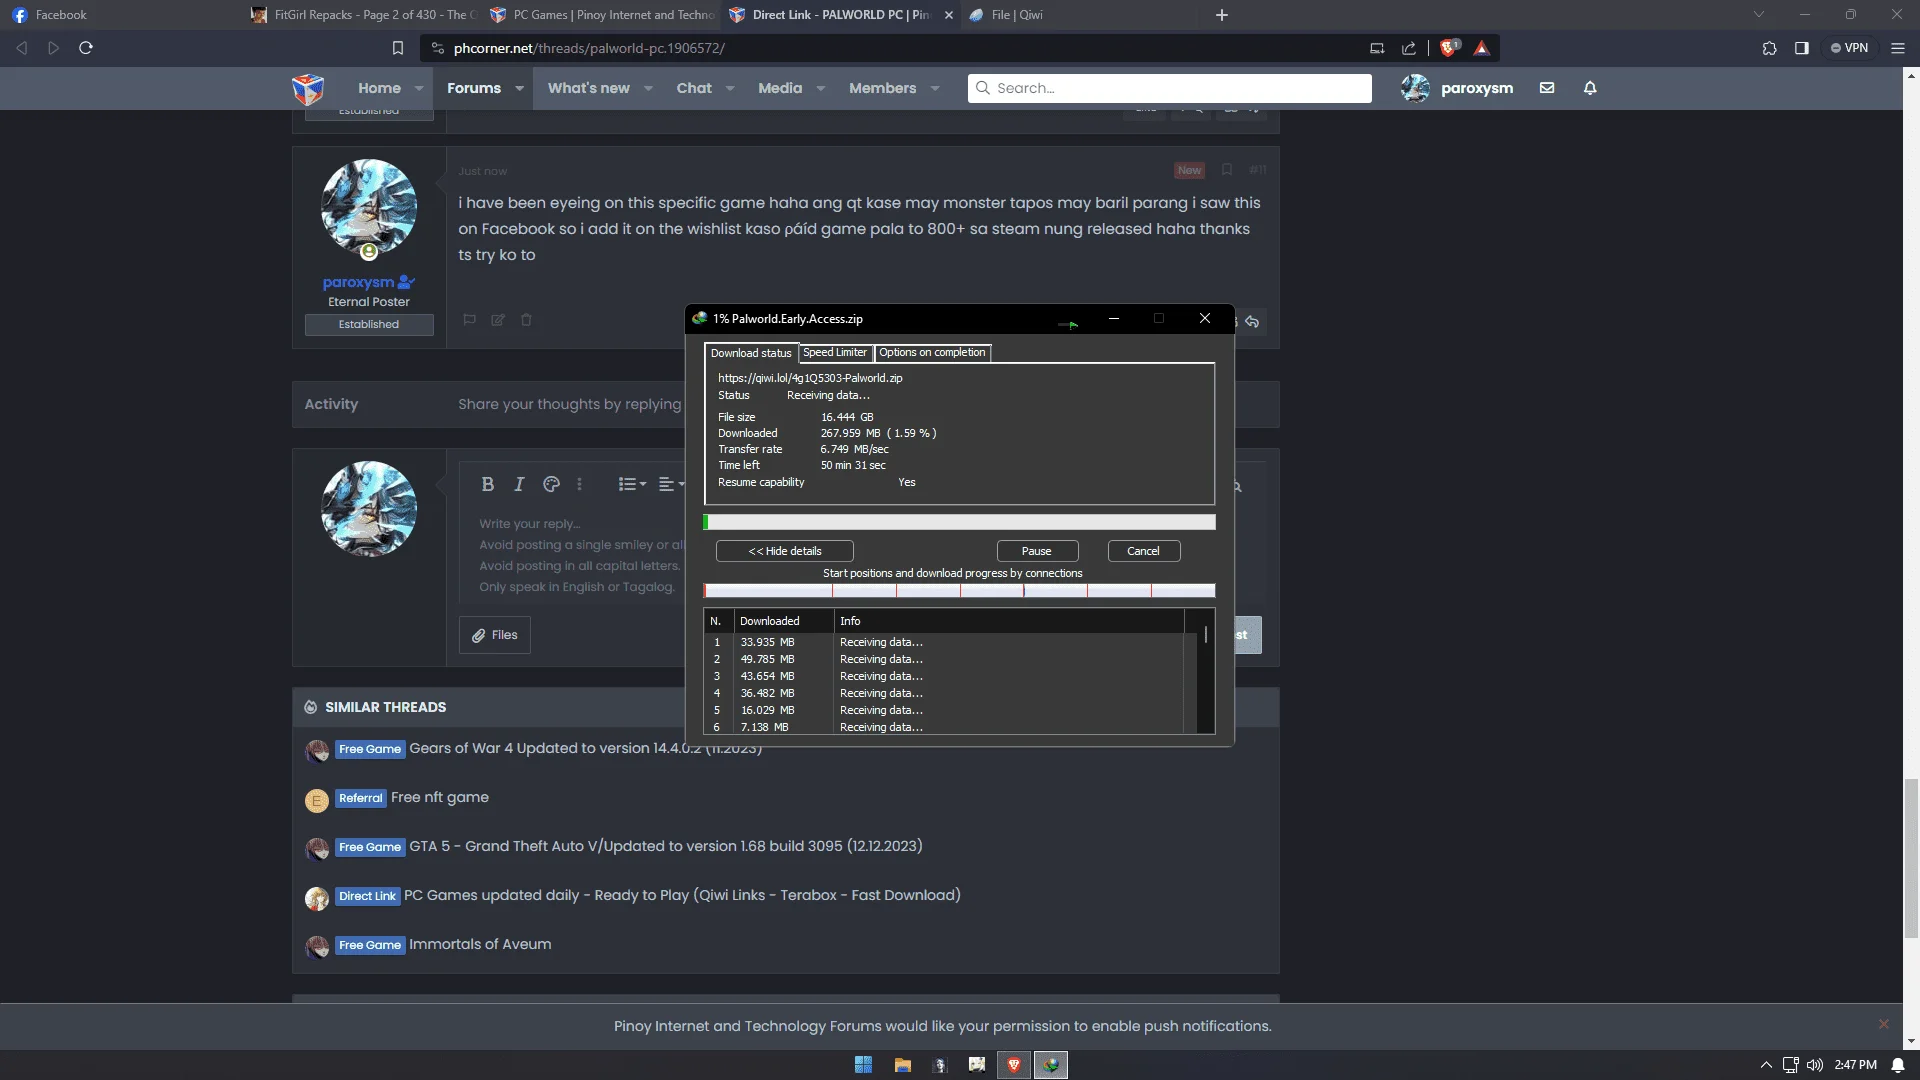Viewport: 1920px width, 1080px height.
Task: Show hidden system tray icons
Action: coord(1766,1065)
